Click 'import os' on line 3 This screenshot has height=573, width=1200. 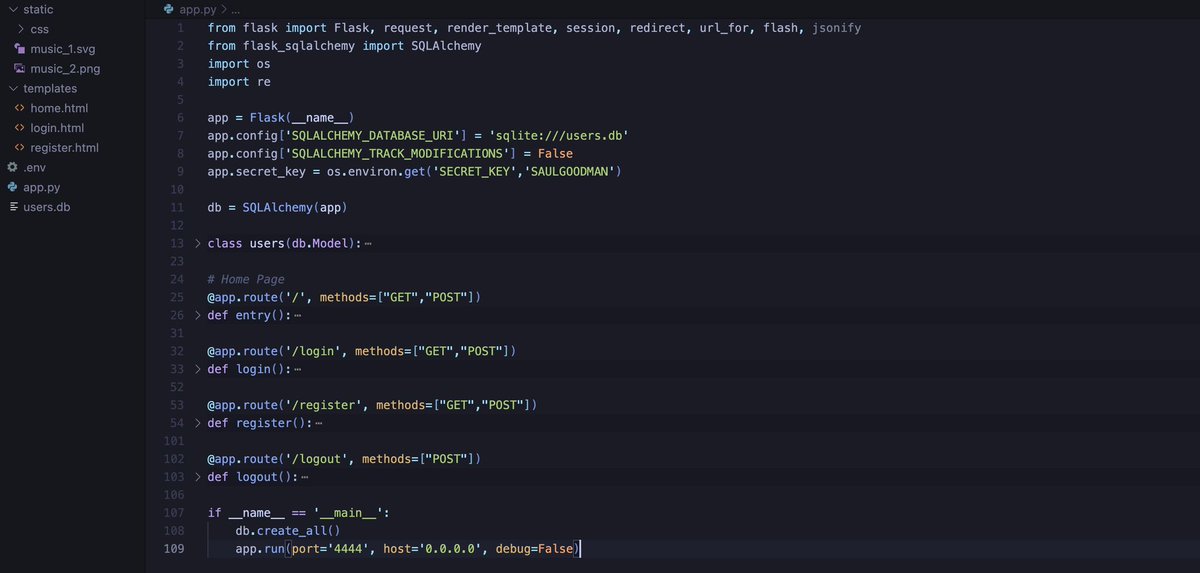[239, 64]
